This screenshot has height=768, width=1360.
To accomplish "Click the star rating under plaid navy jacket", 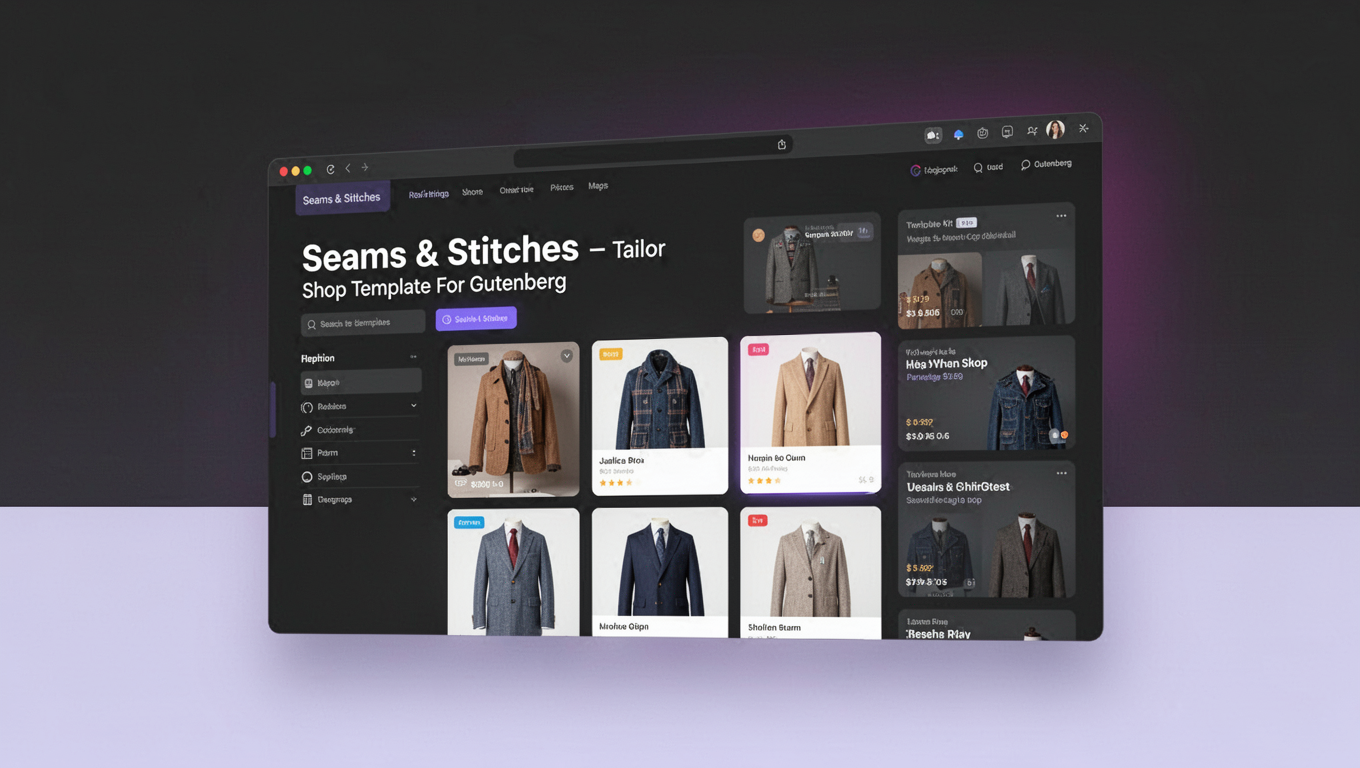I will pos(616,483).
